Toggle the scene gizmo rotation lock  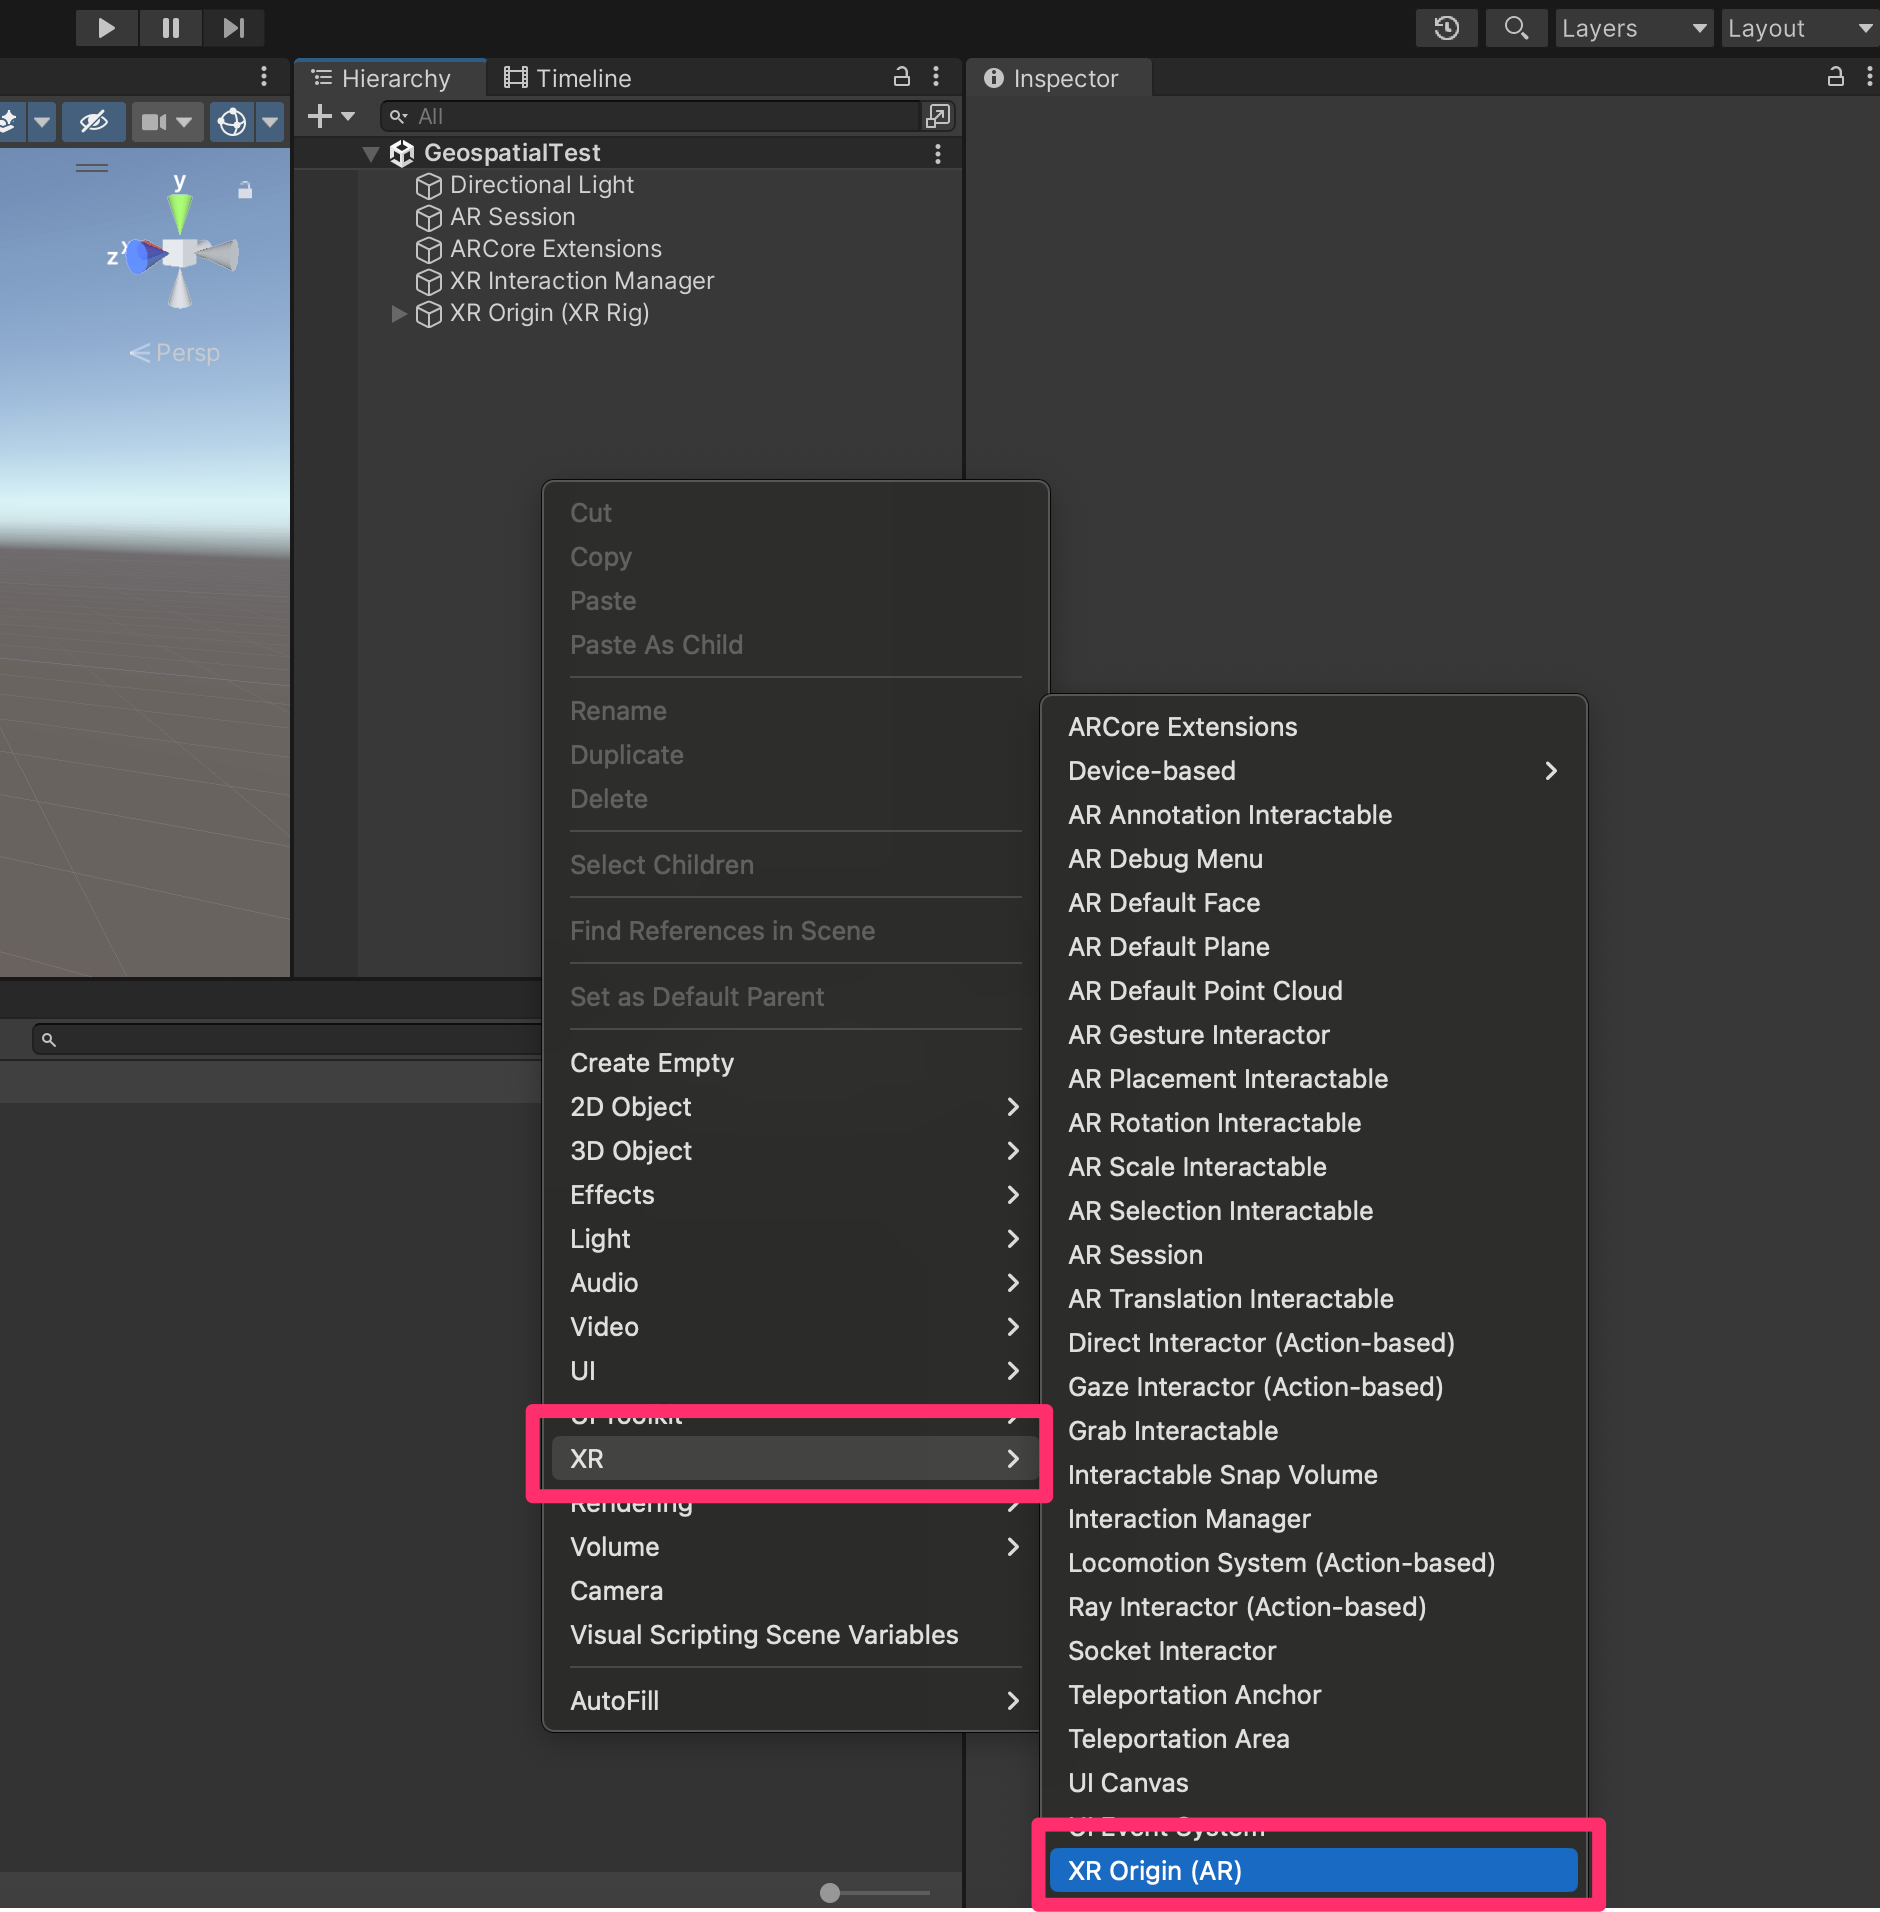pos(245,189)
